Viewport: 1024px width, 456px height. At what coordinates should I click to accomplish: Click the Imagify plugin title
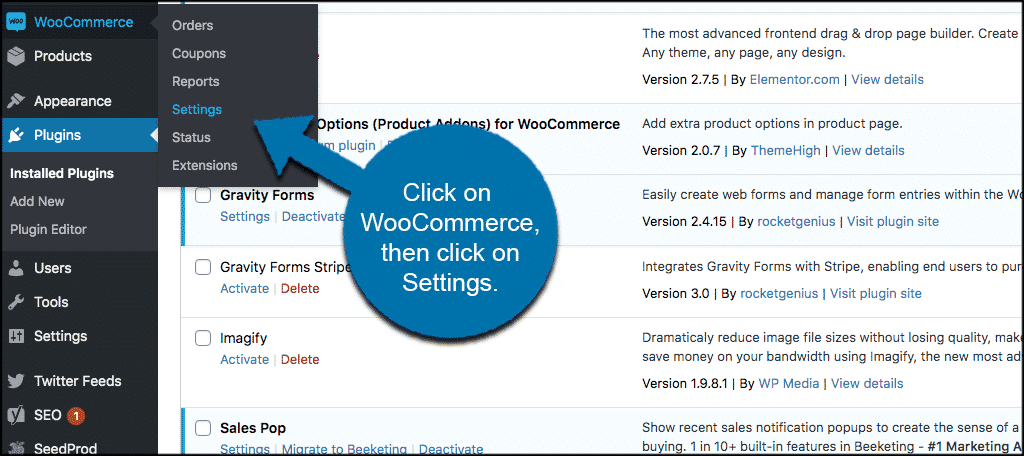[244, 338]
